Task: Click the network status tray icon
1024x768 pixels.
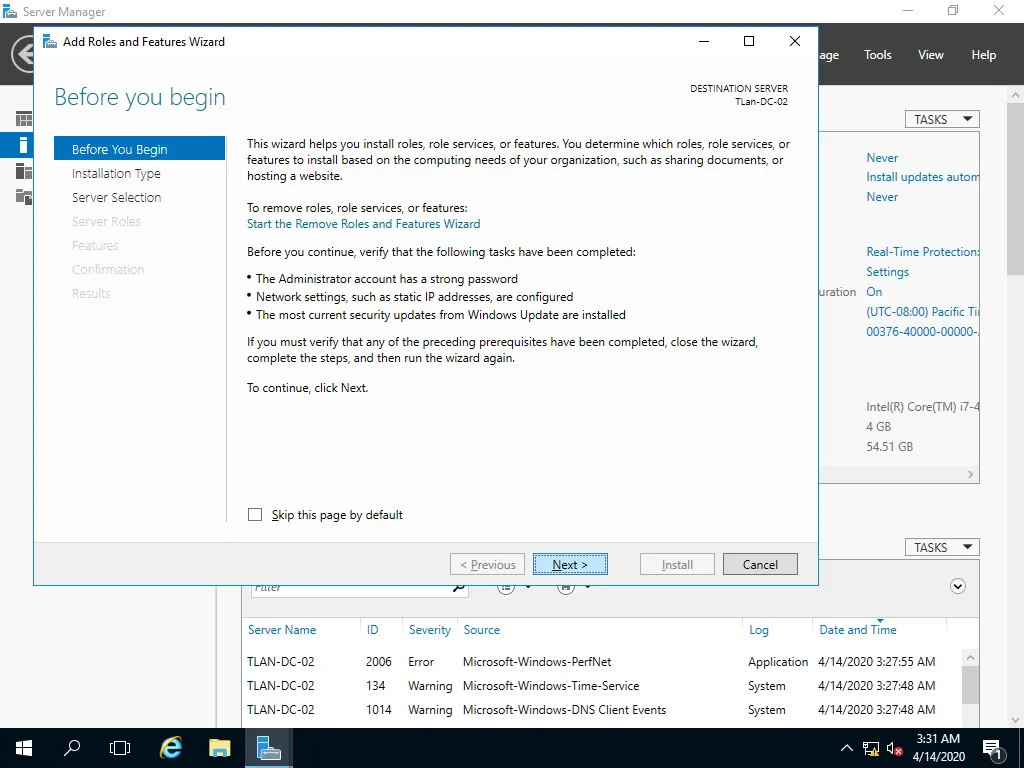Action: coord(871,749)
